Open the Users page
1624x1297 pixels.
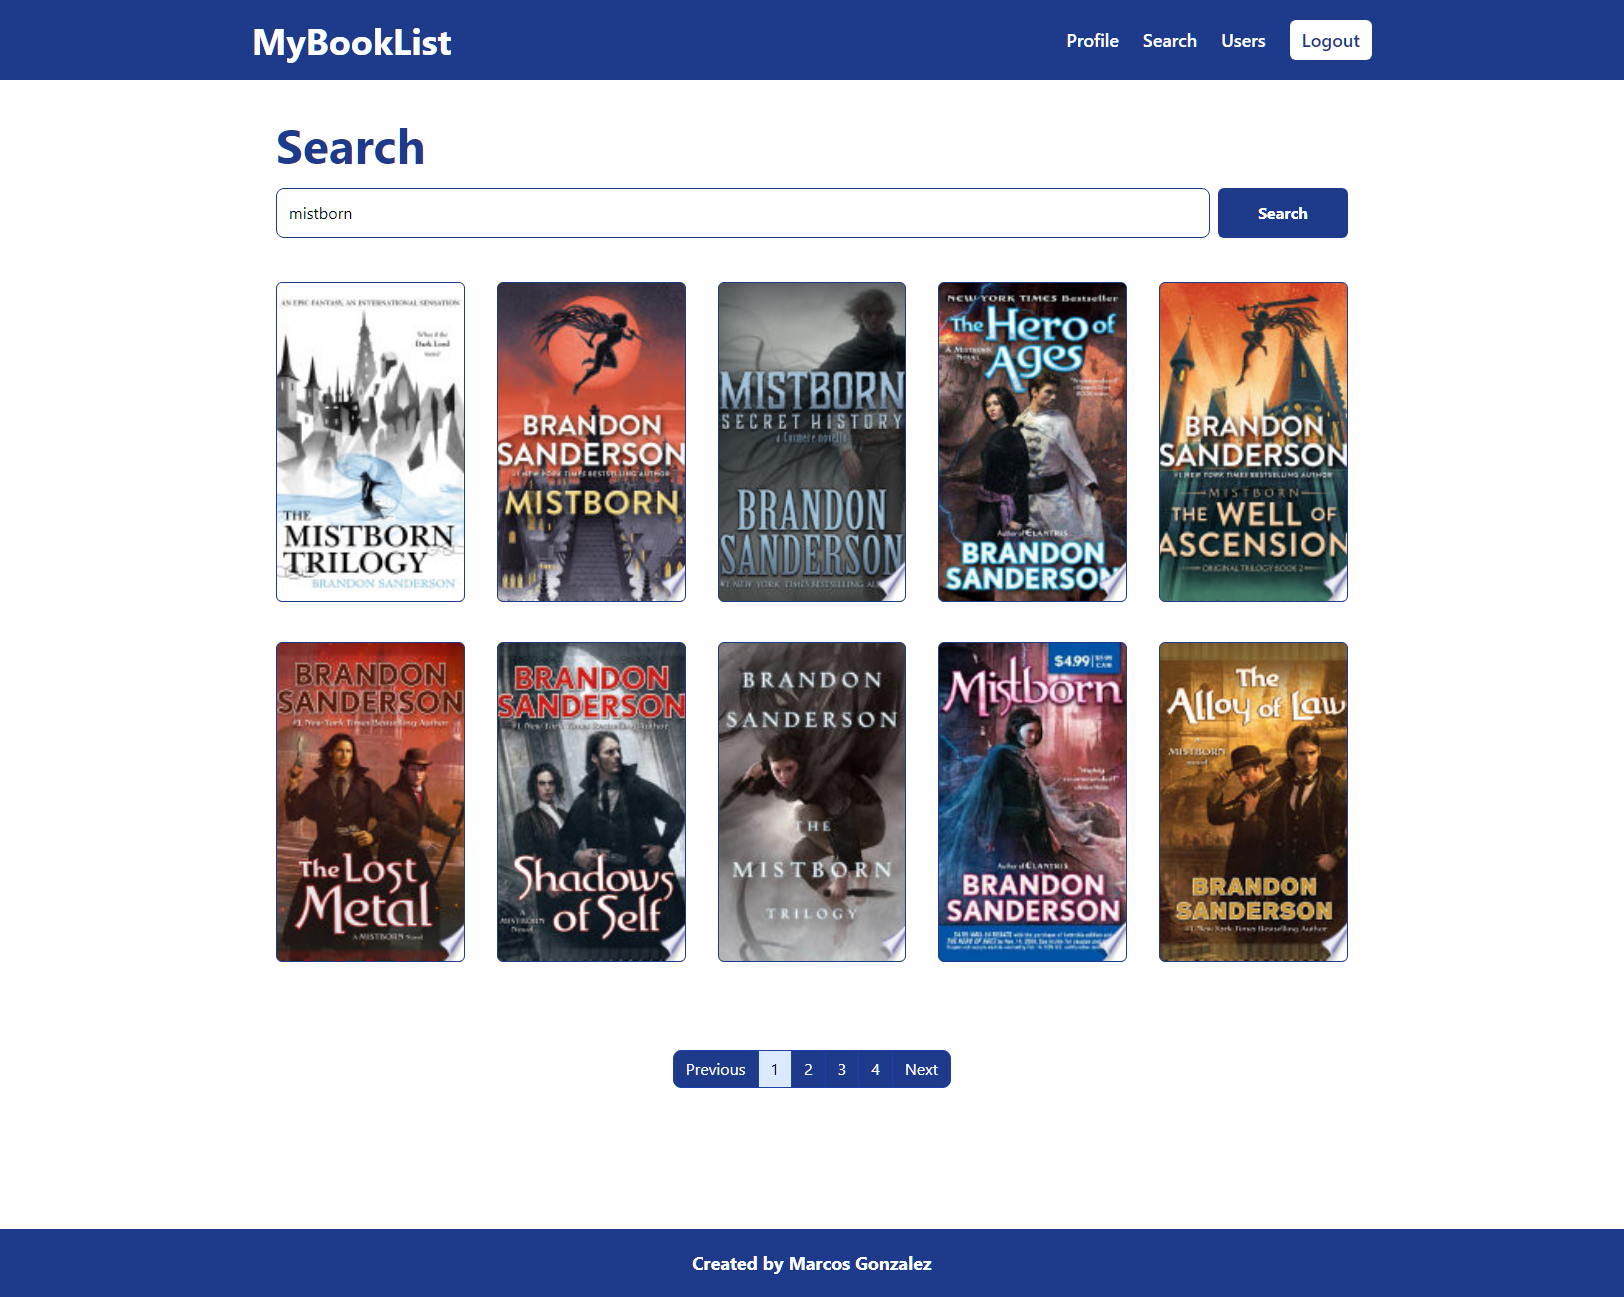[1243, 41]
